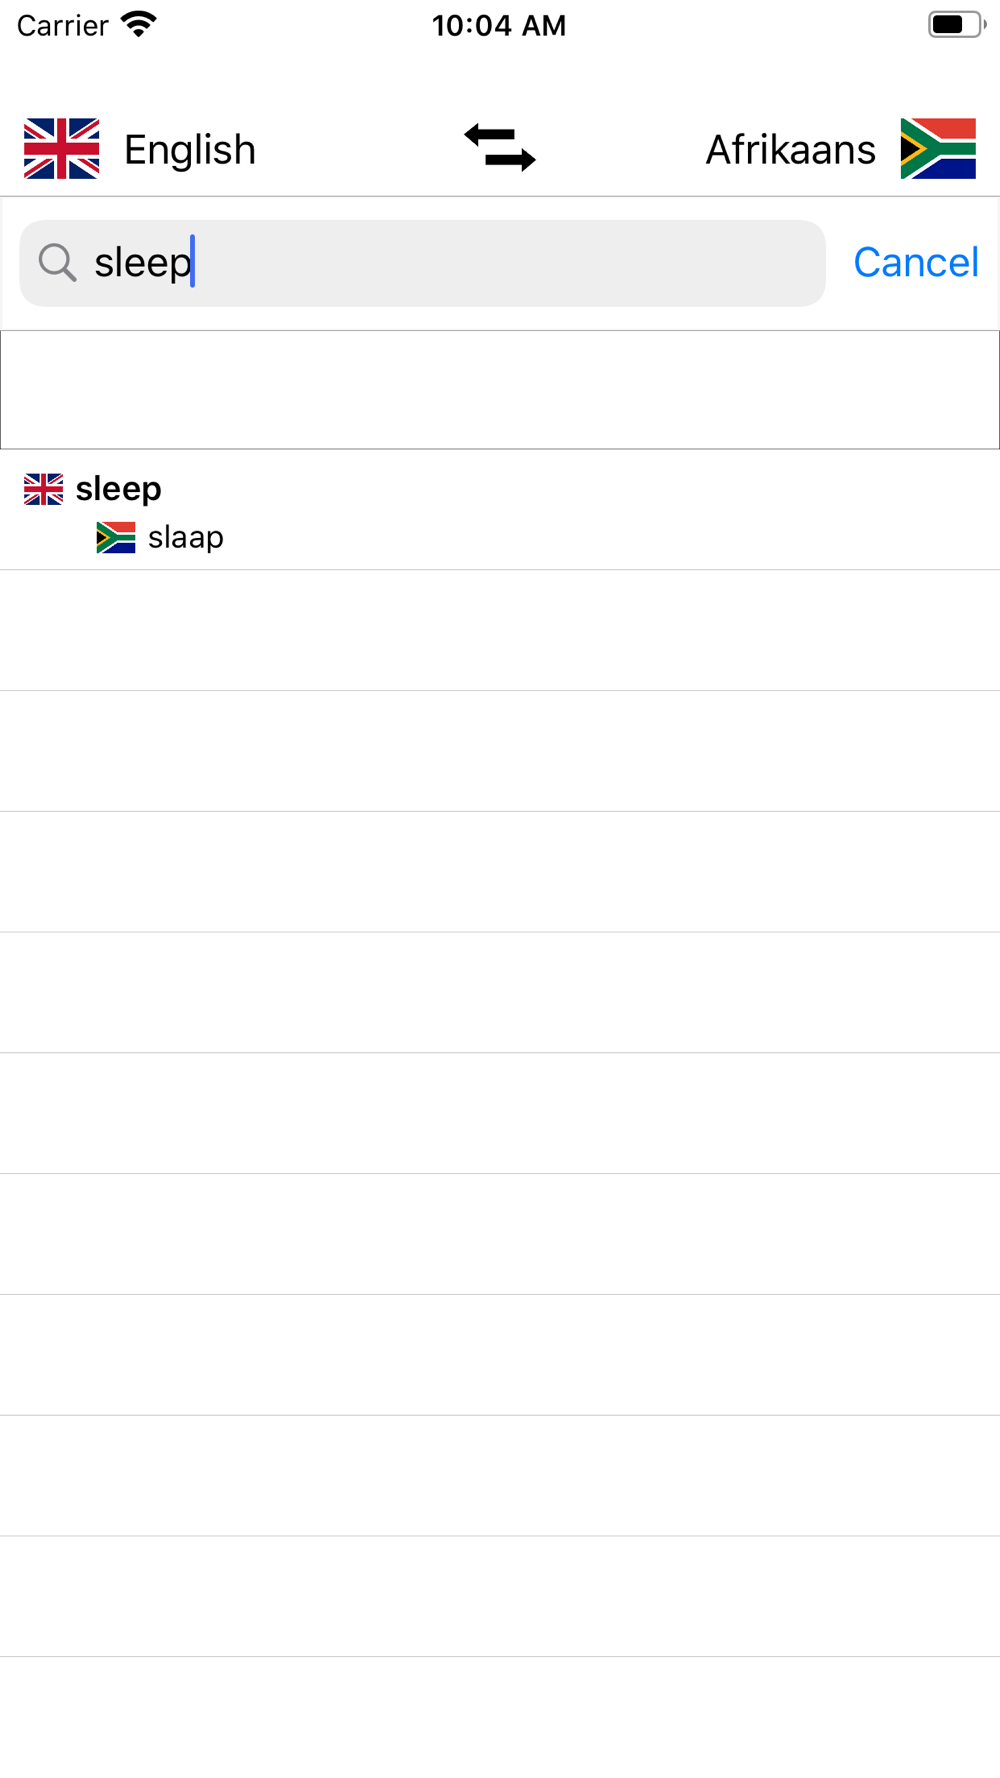Image resolution: width=1000 pixels, height=1778 pixels.
Task: Select the Afrikaans target language label
Action: pos(790,150)
